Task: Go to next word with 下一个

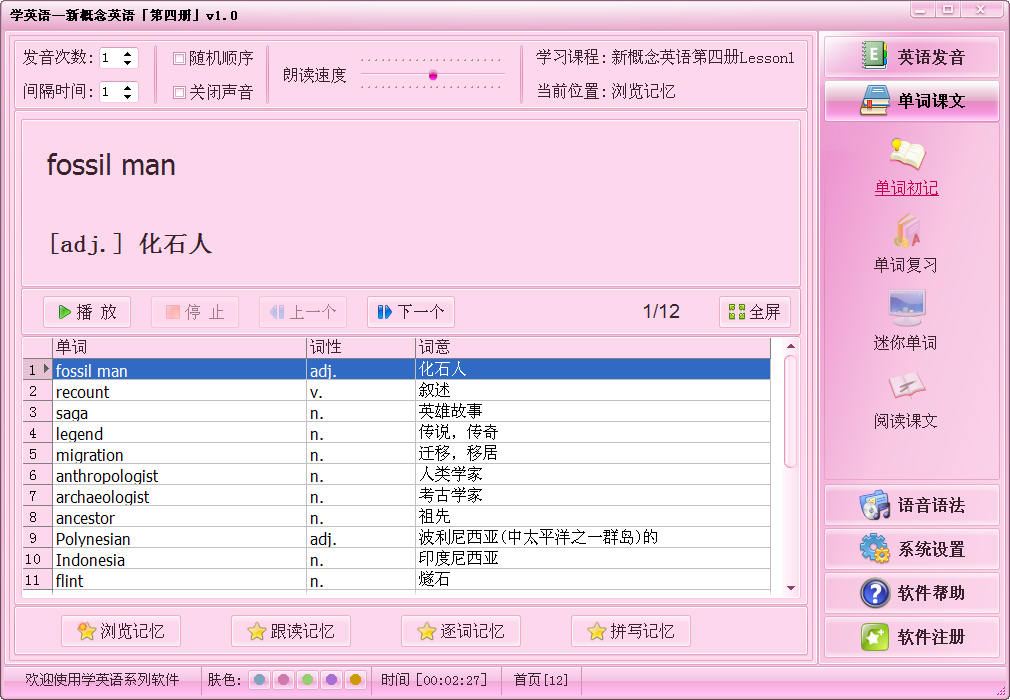Action: pos(411,312)
